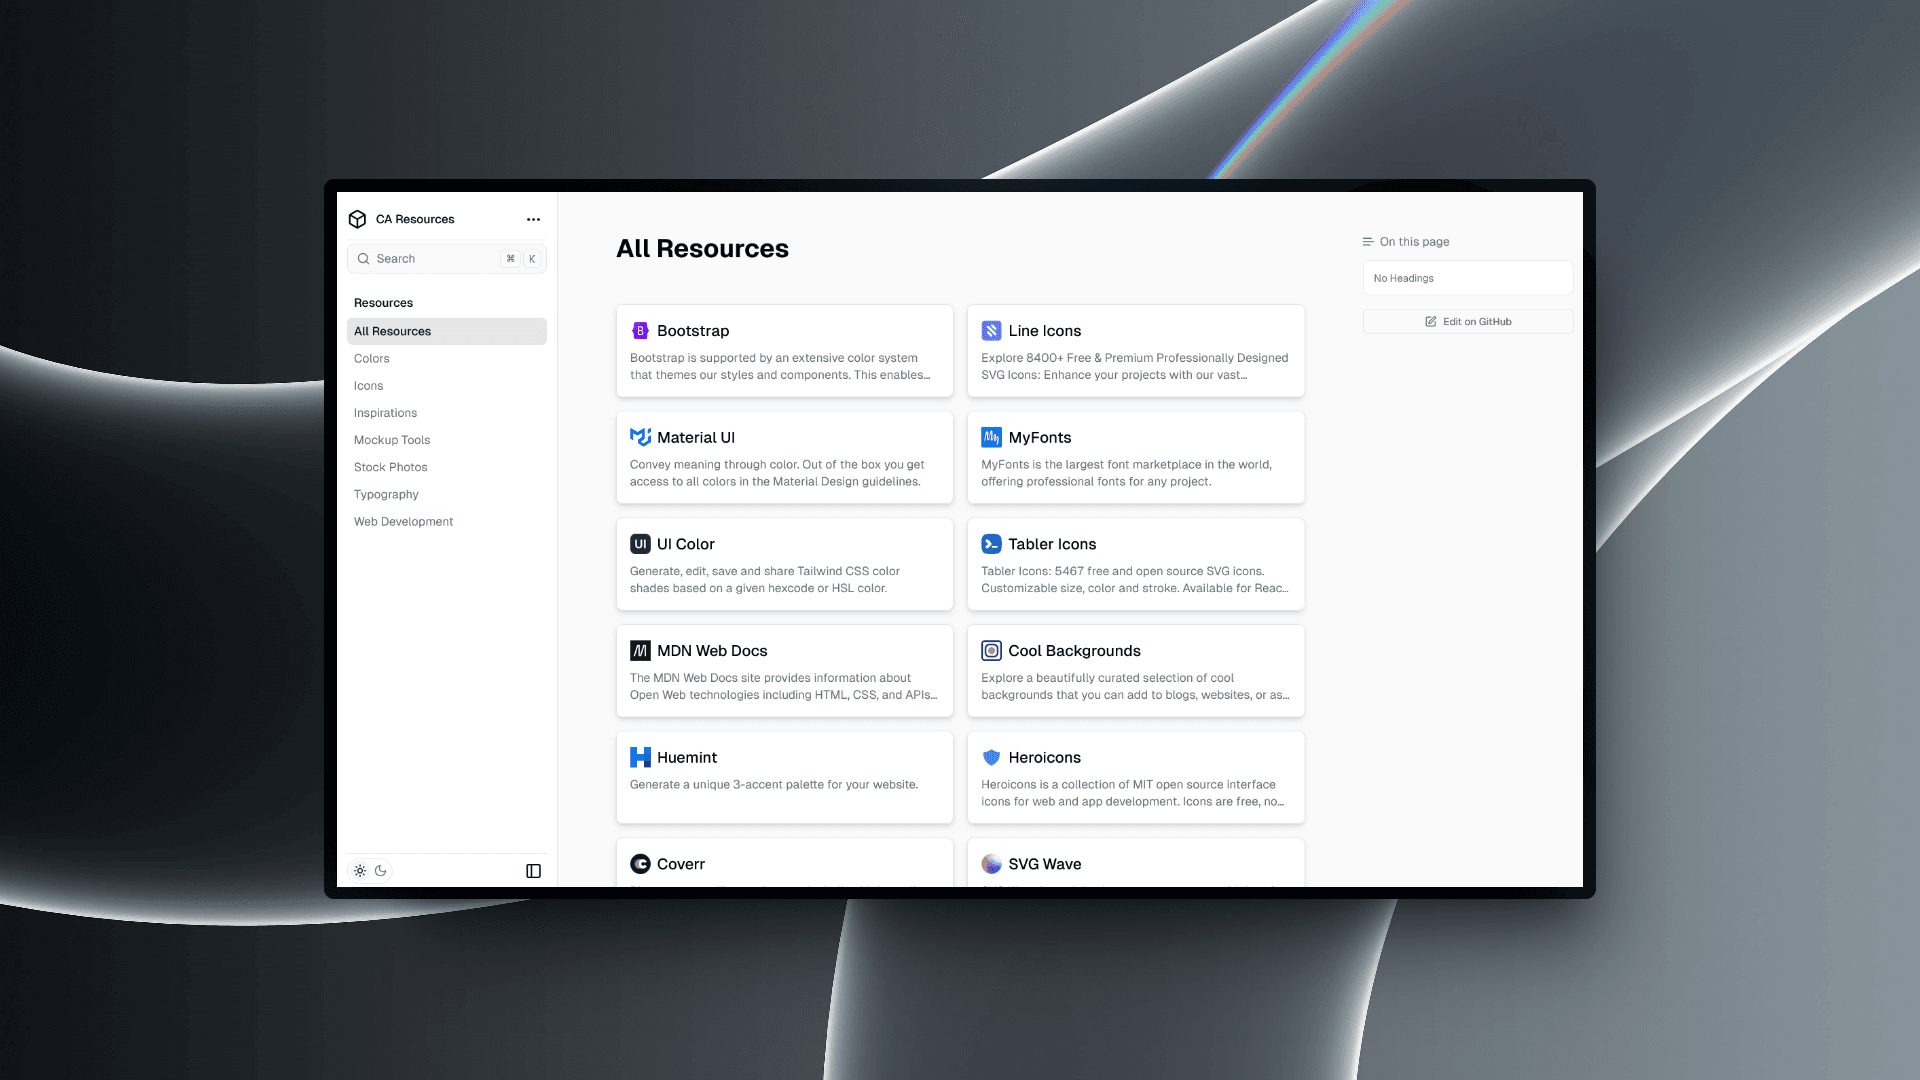The image size is (1920, 1080).
Task: Expand the Icons section in sidebar
Action: pyautogui.click(x=369, y=385)
